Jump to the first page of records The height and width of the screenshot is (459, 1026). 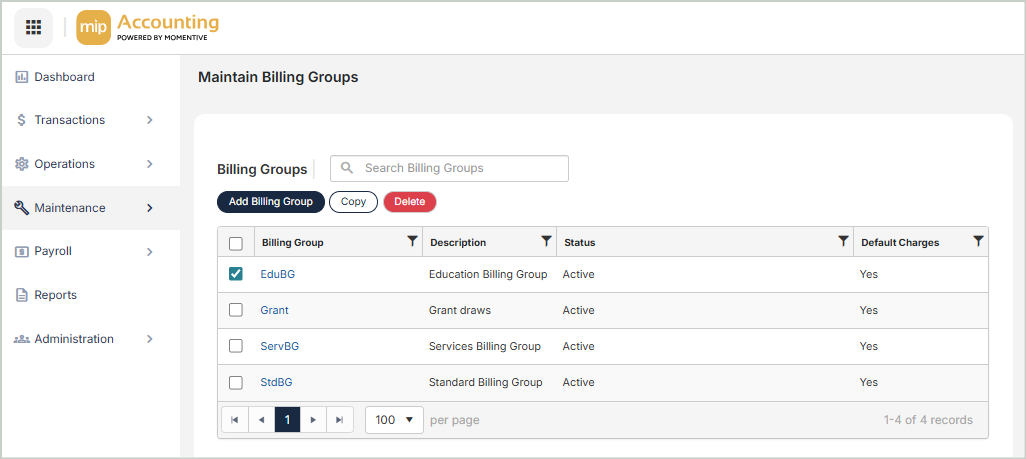click(x=234, y=420)
